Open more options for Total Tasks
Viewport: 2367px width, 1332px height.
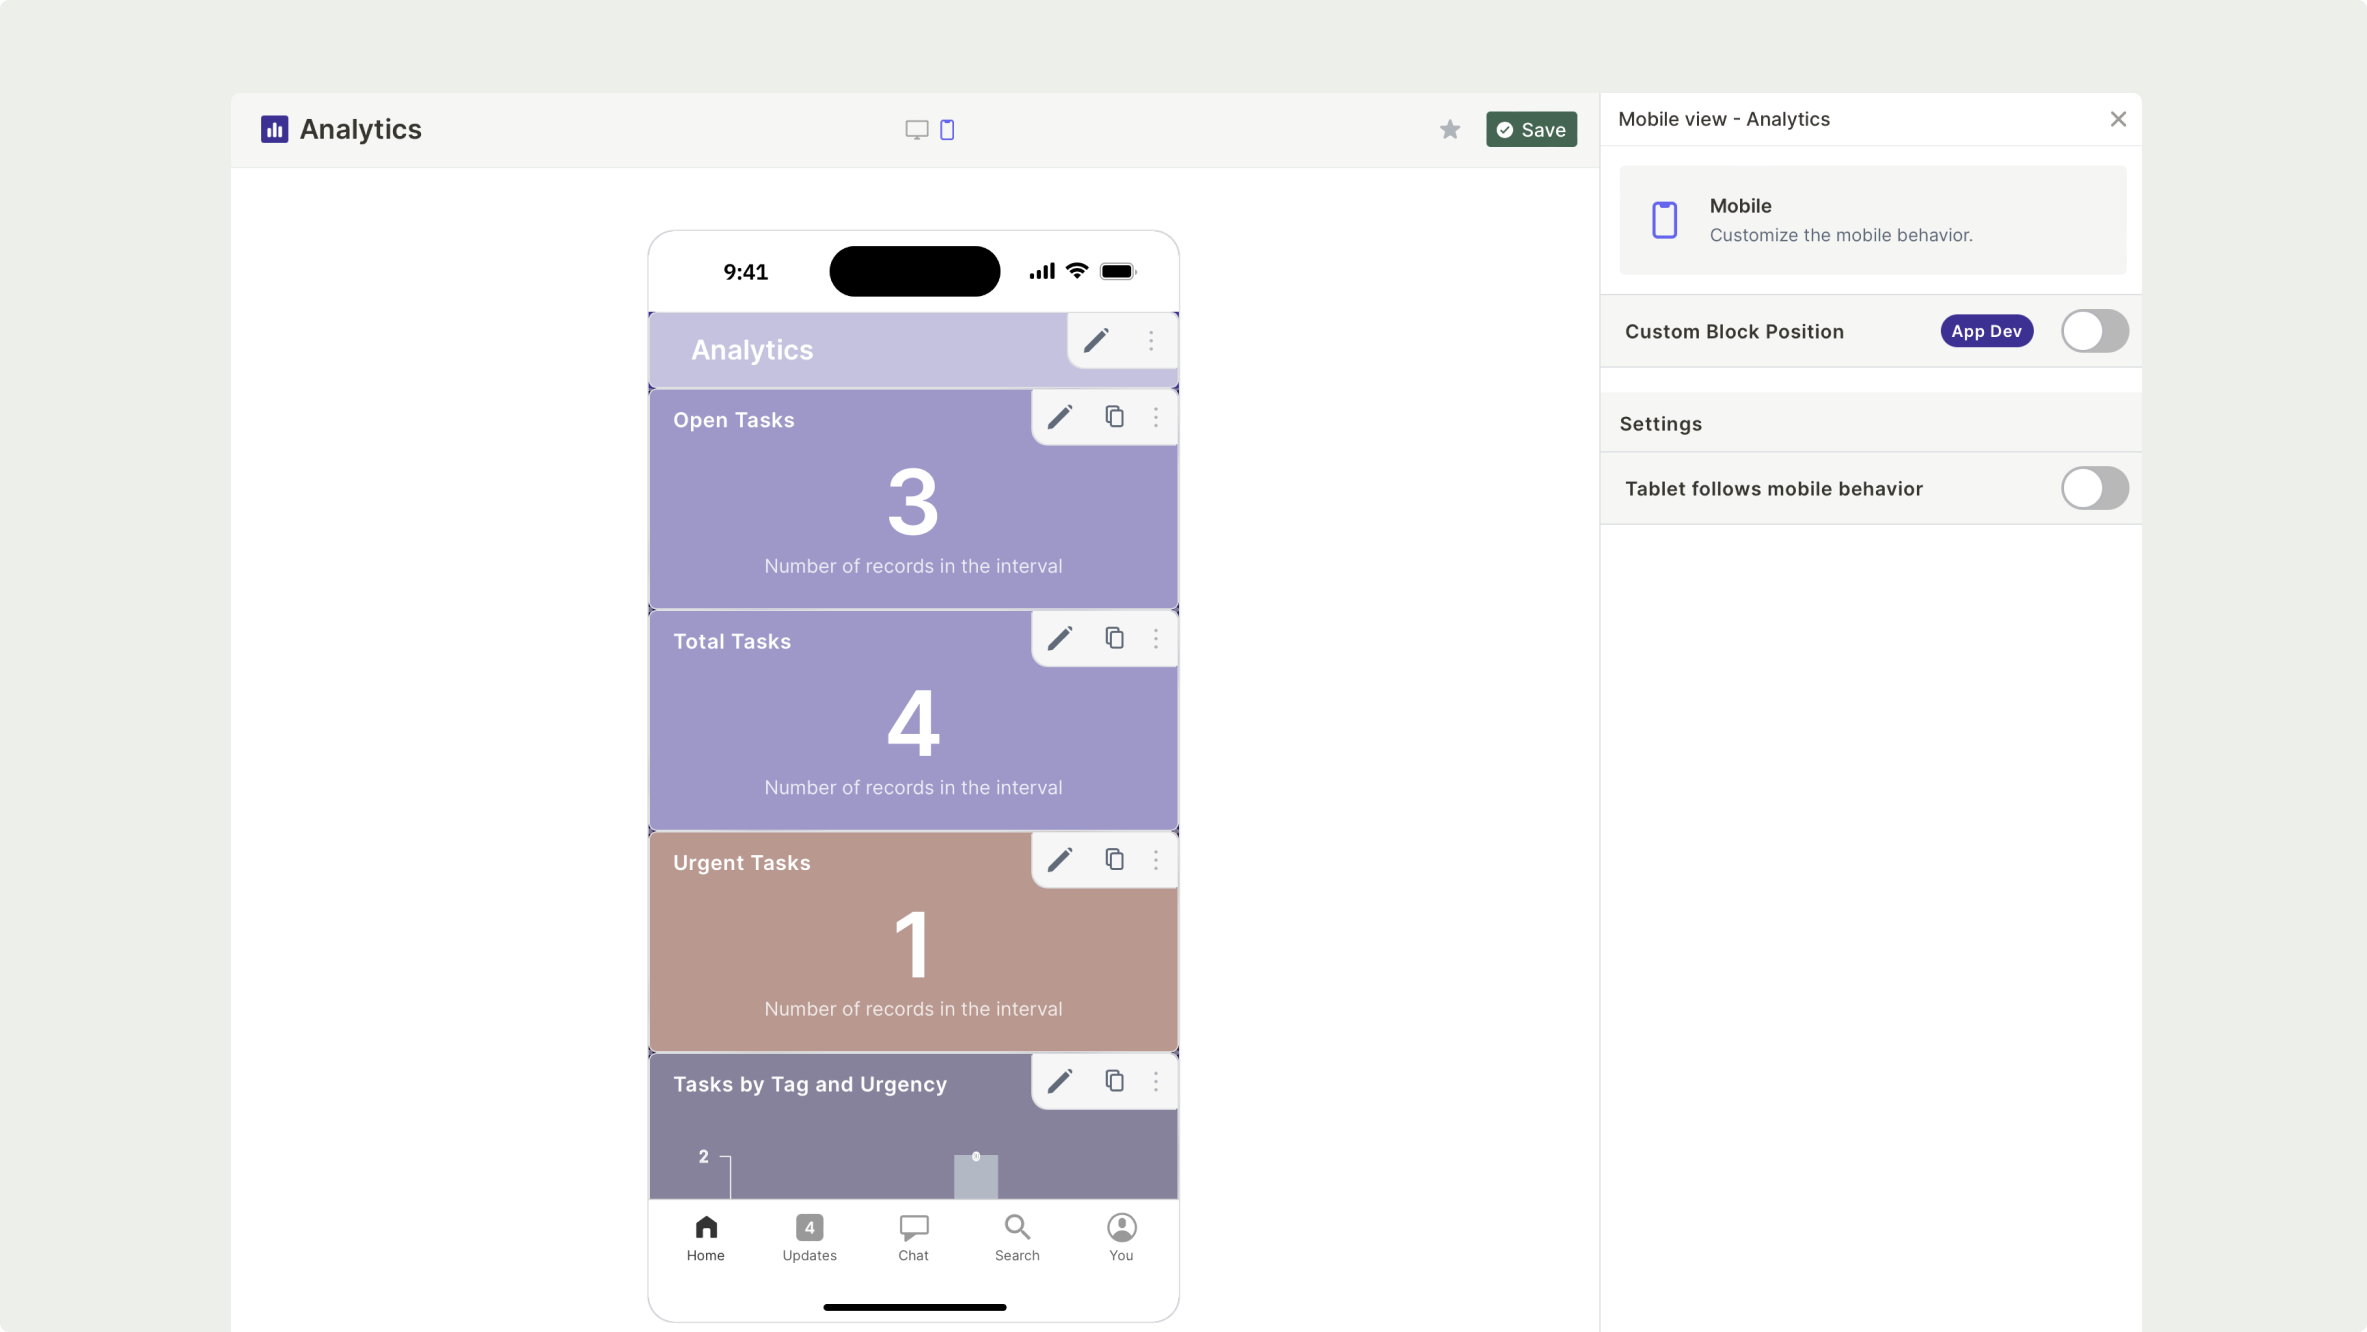1156,638
